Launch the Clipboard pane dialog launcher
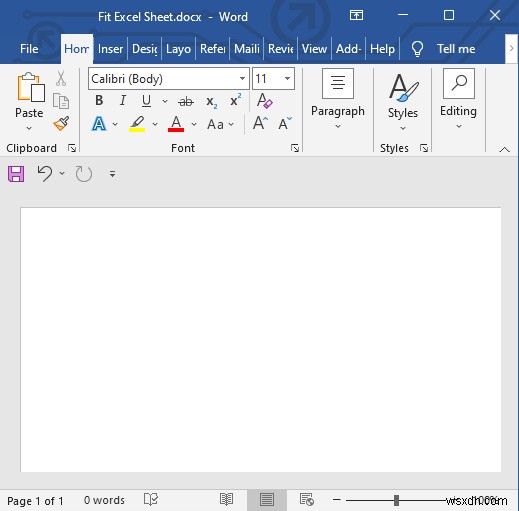Viewport: 519px width, 511px height. coord(72,148)
